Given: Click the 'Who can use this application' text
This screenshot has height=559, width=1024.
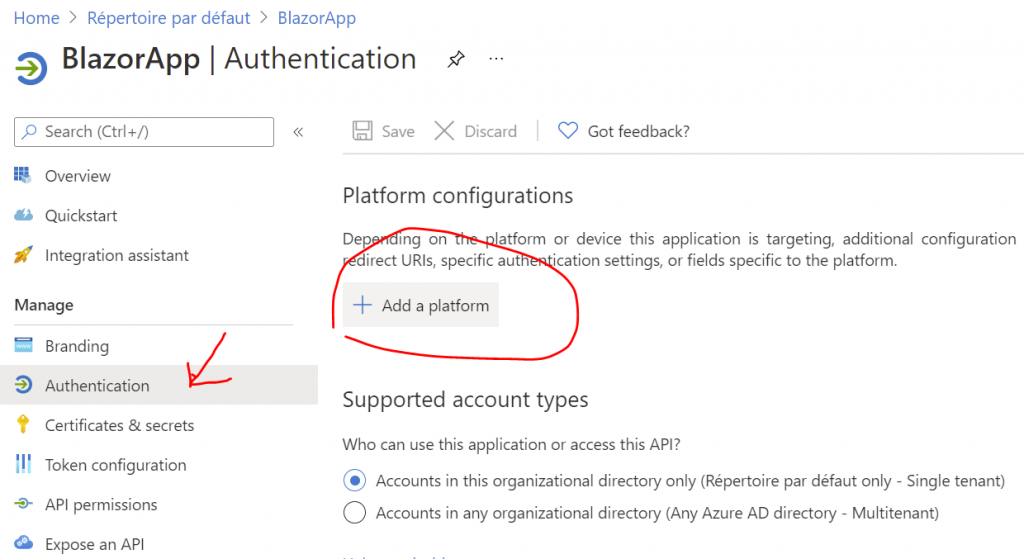Looking at the screenshot, I should pos(511,445).
